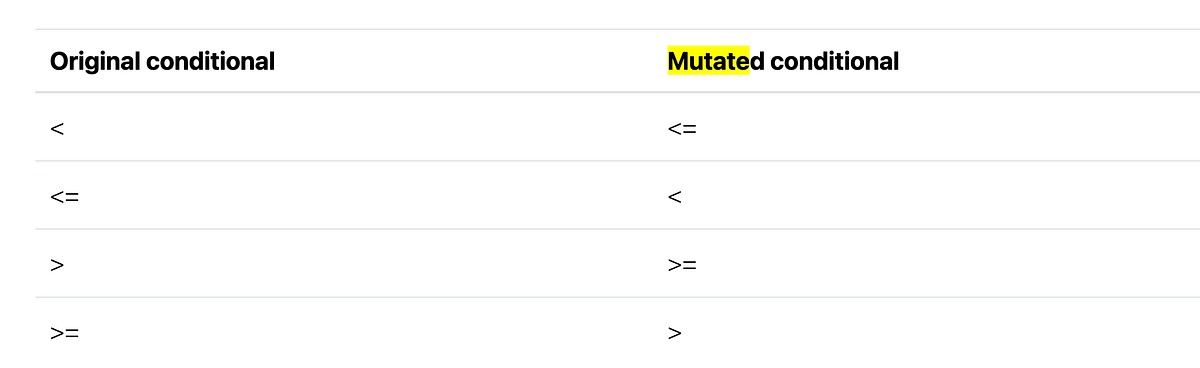Click the yellow highlighted "Mutate" text
1200x368 pixels.
708,62
